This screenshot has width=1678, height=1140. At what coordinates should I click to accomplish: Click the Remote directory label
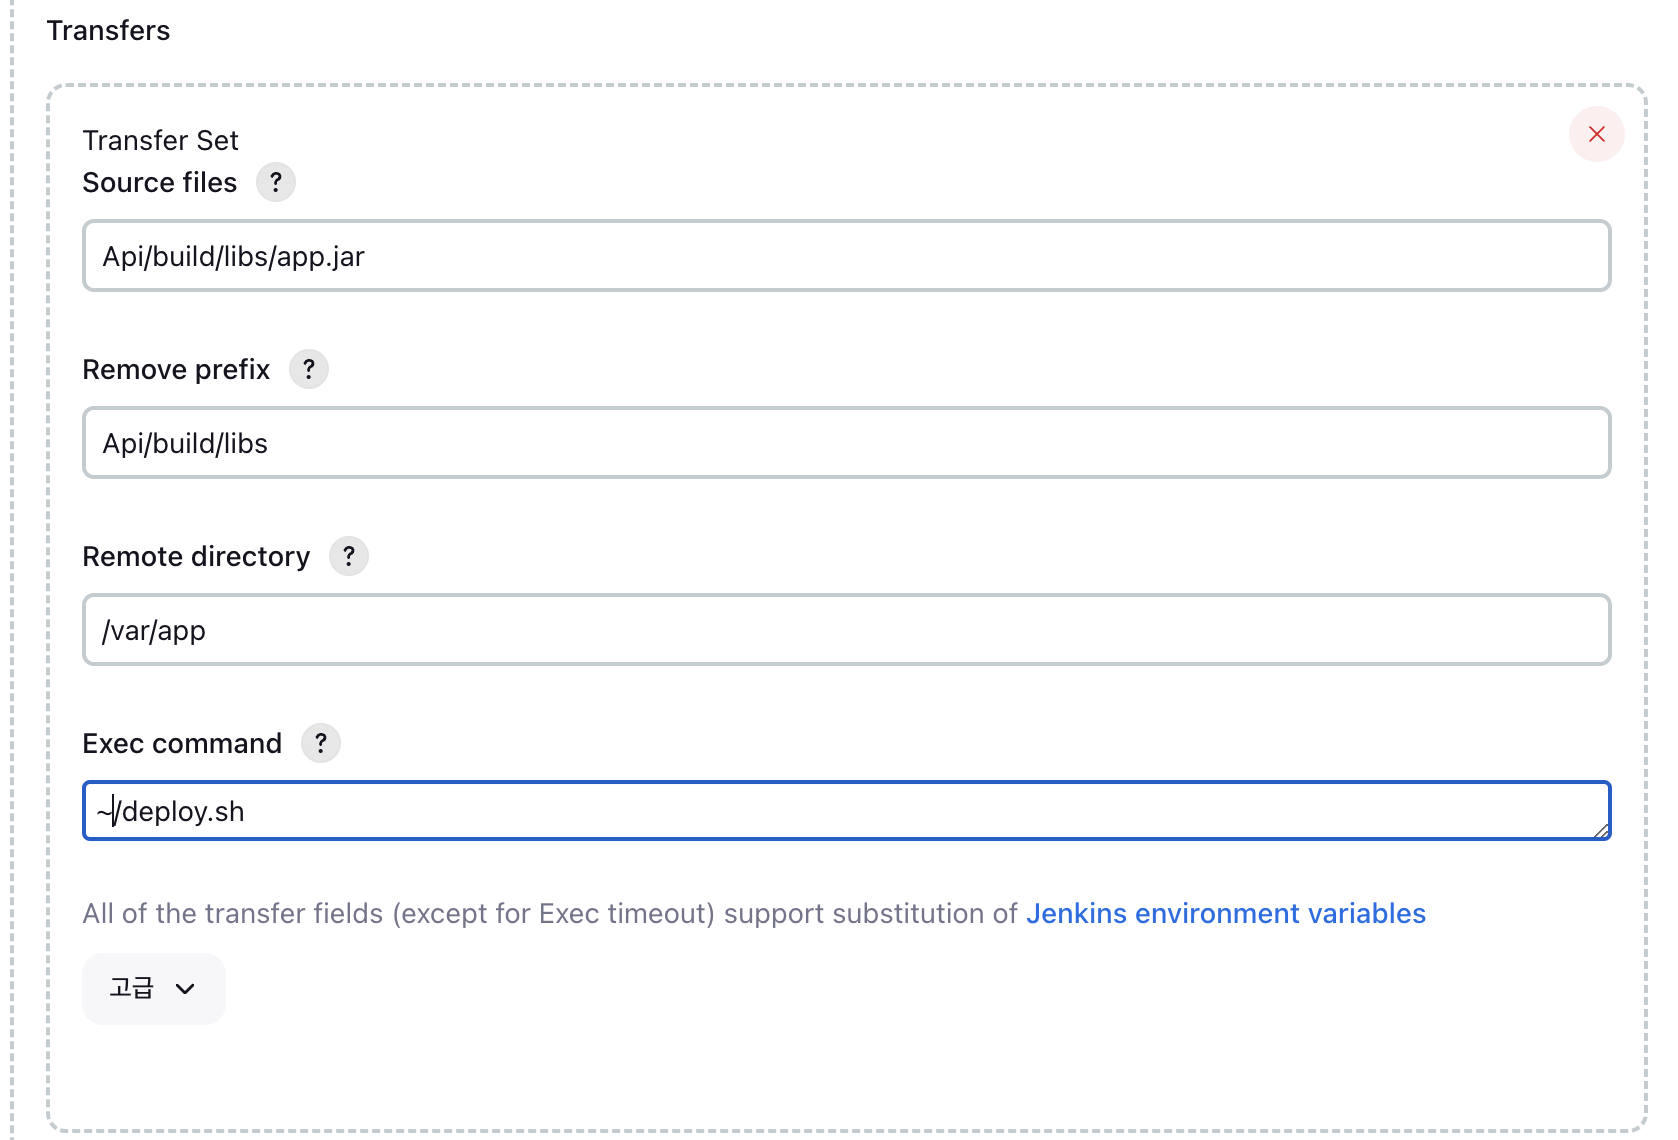click(x=196, y=556)
